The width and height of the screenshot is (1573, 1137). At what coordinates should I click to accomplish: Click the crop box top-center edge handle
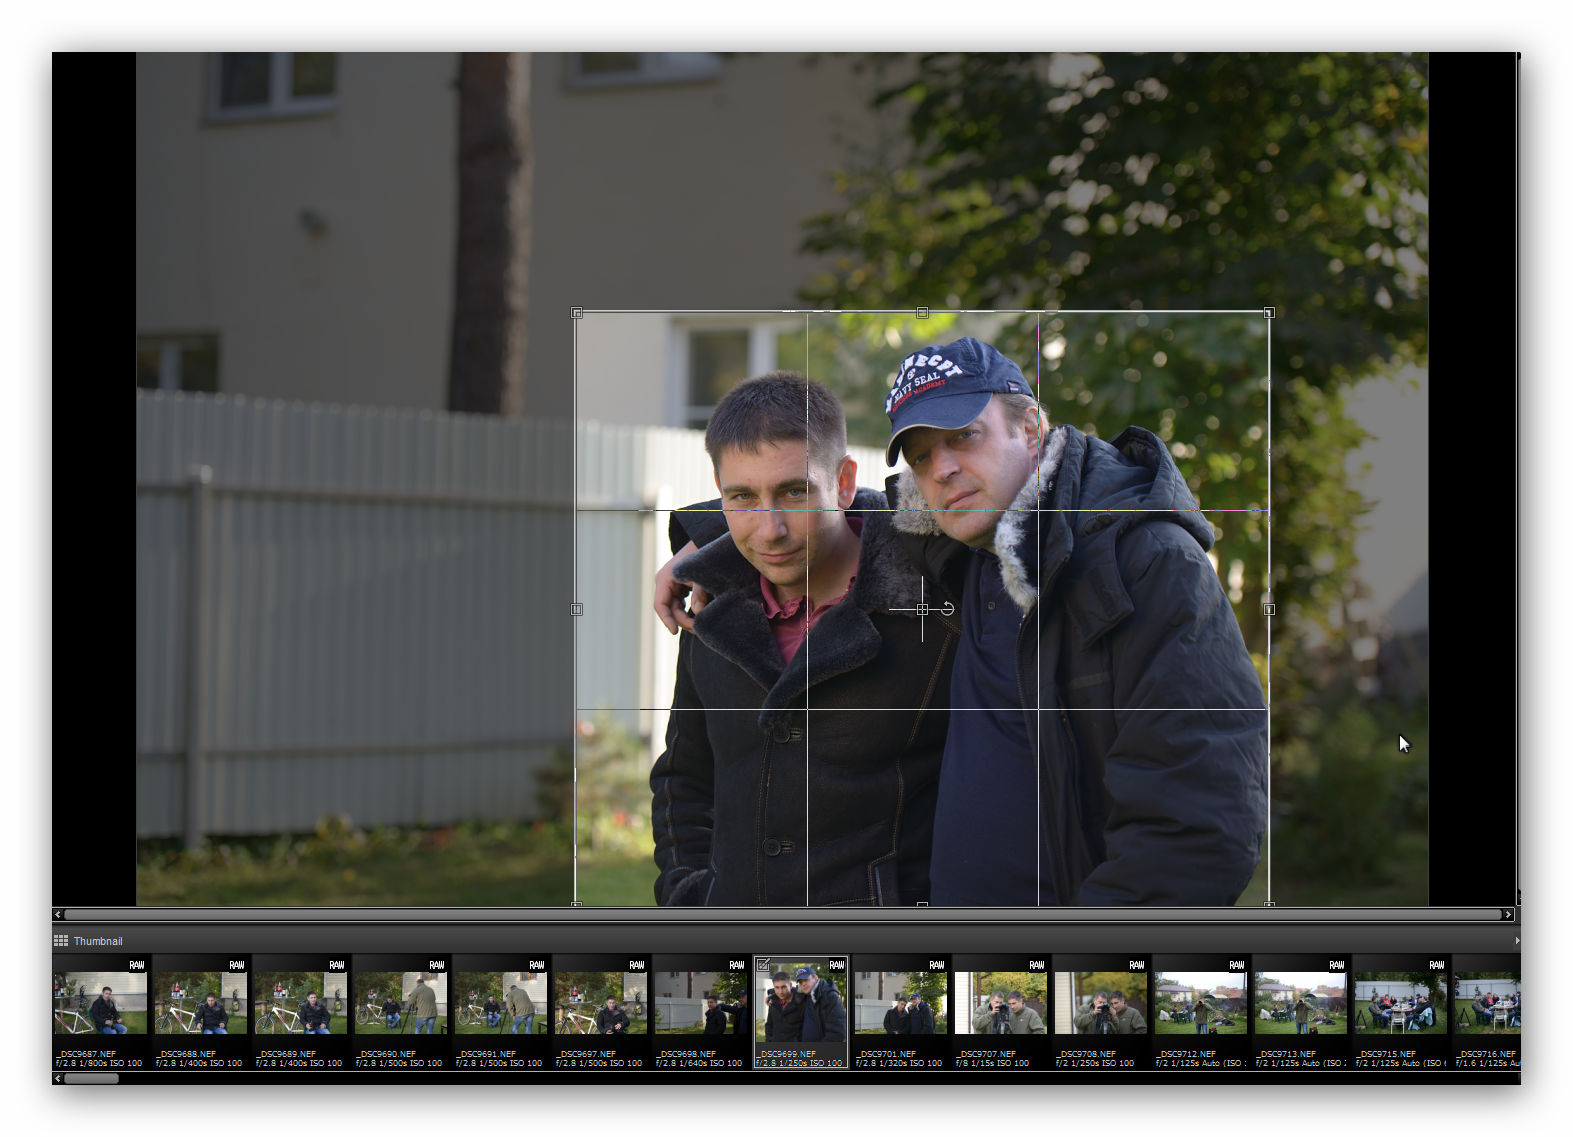pos(922,313)
